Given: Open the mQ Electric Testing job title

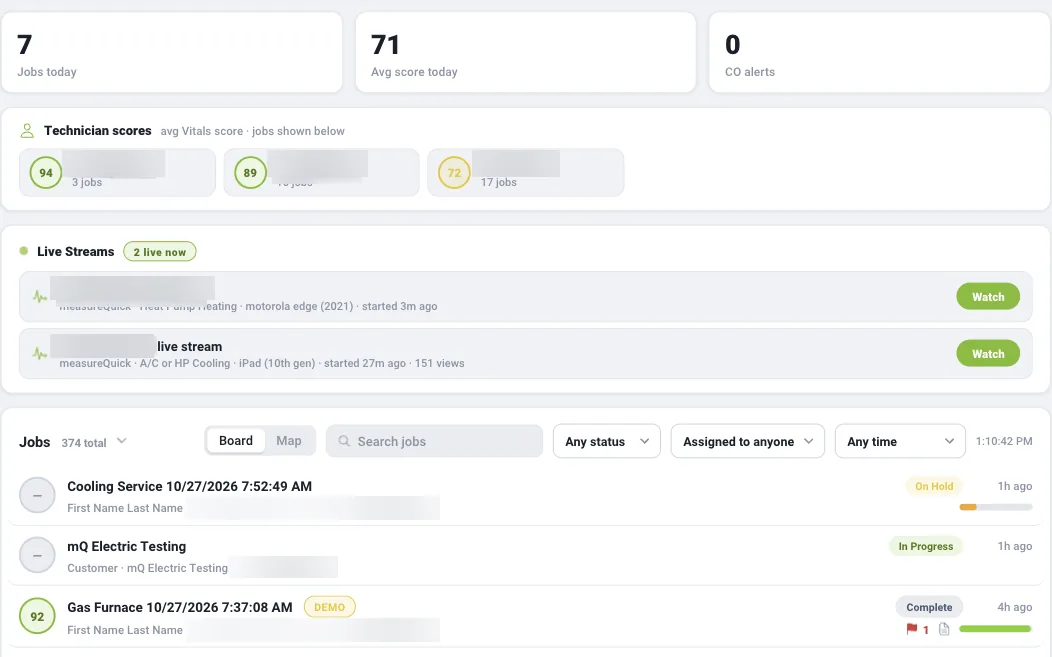Looking at the screenshot, I should [x=126, y=546].
